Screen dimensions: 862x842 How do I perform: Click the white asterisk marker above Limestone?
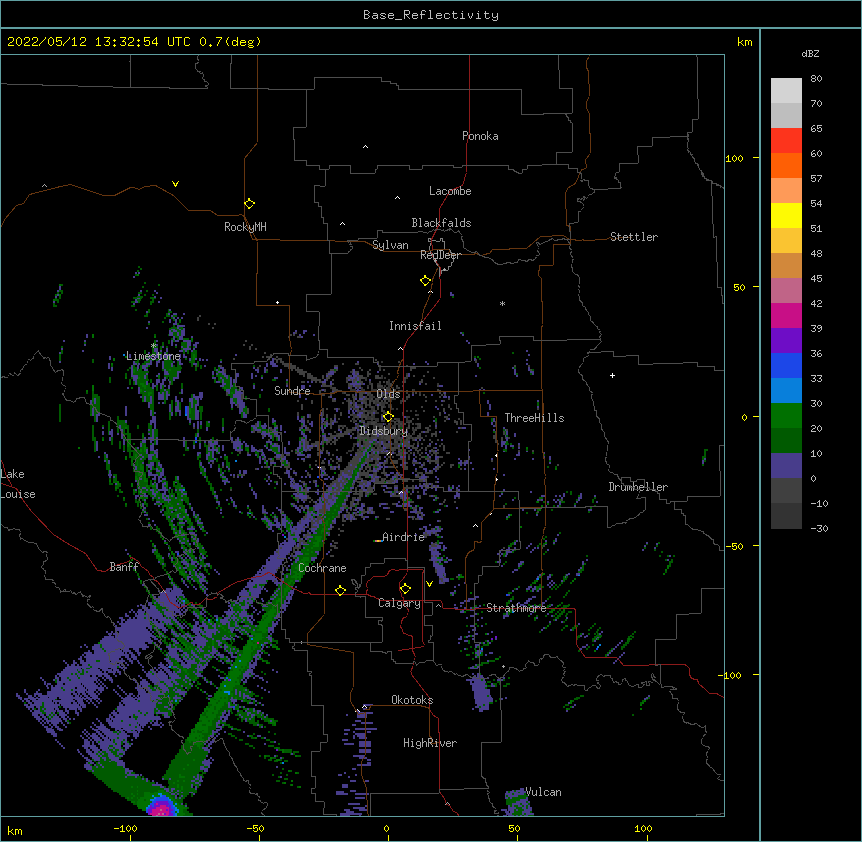(x=154, y=346)
